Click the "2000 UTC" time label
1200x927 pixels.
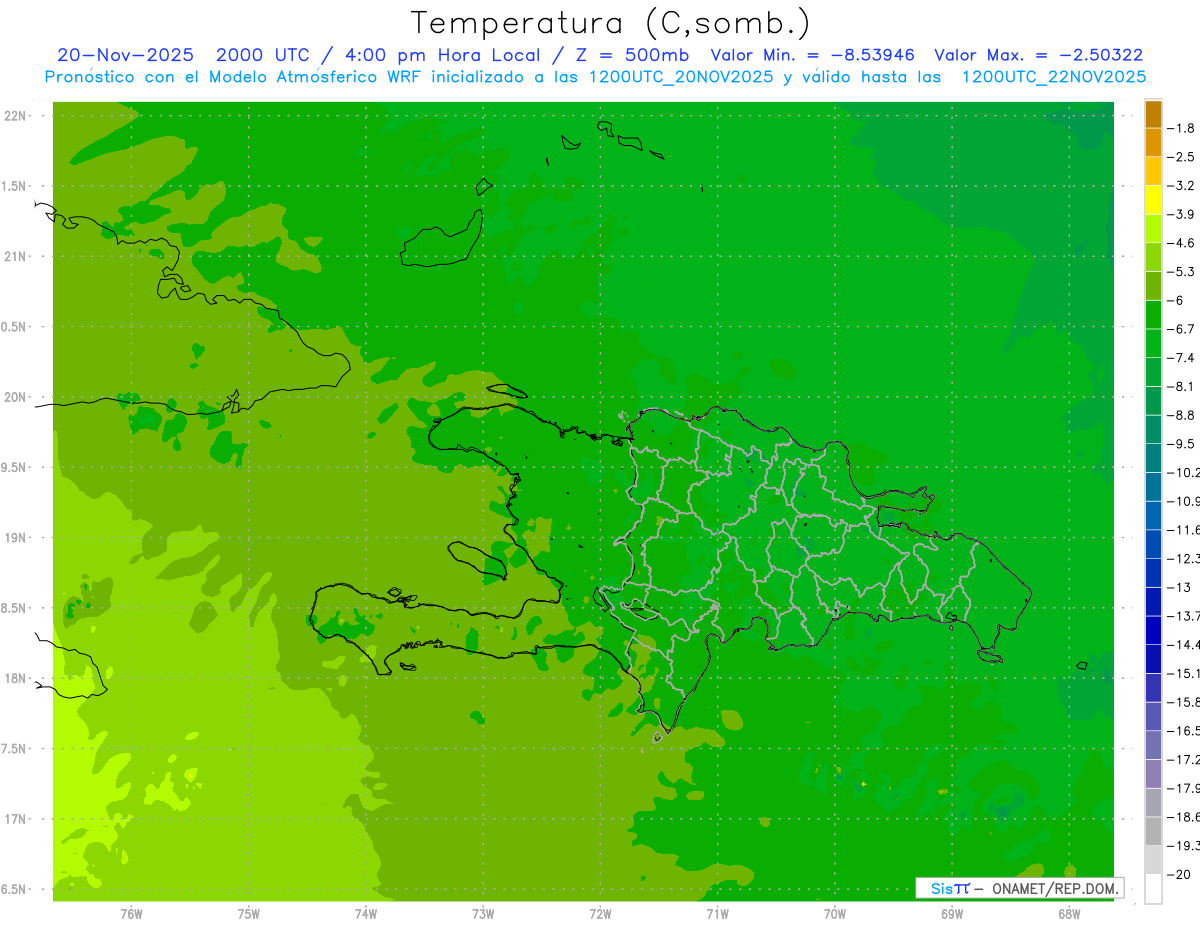262,55
